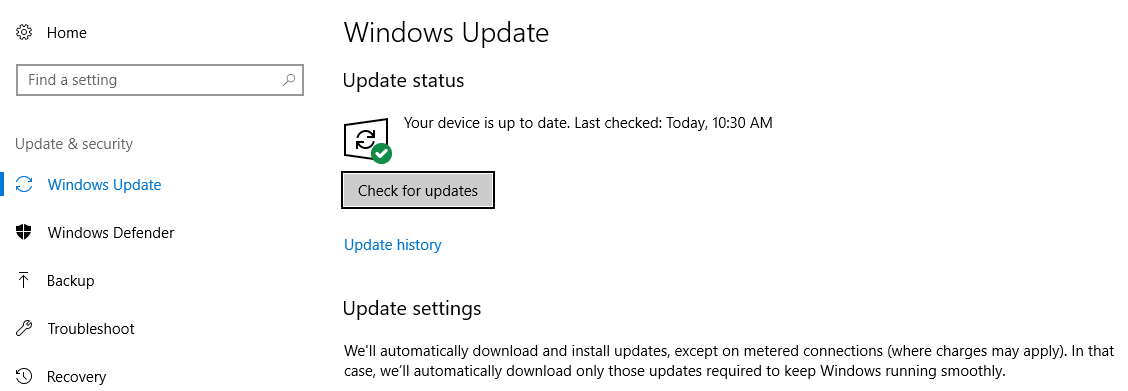Click the 'Your device is up to date' text
This screenshot has height=391, width=1128.
(486, 123)
